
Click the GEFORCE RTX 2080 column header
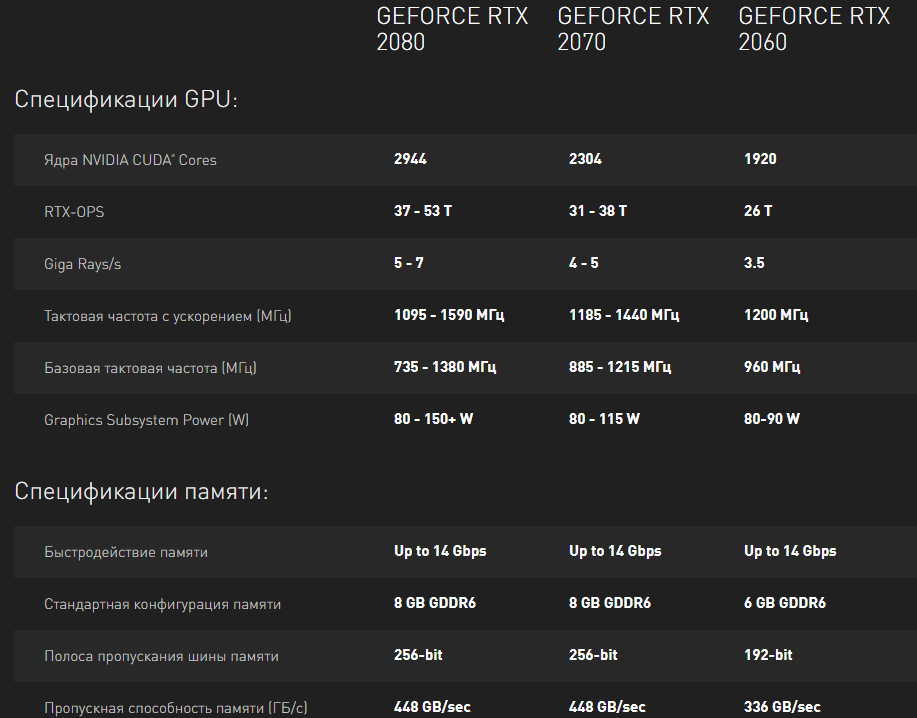tap(452, 29)
